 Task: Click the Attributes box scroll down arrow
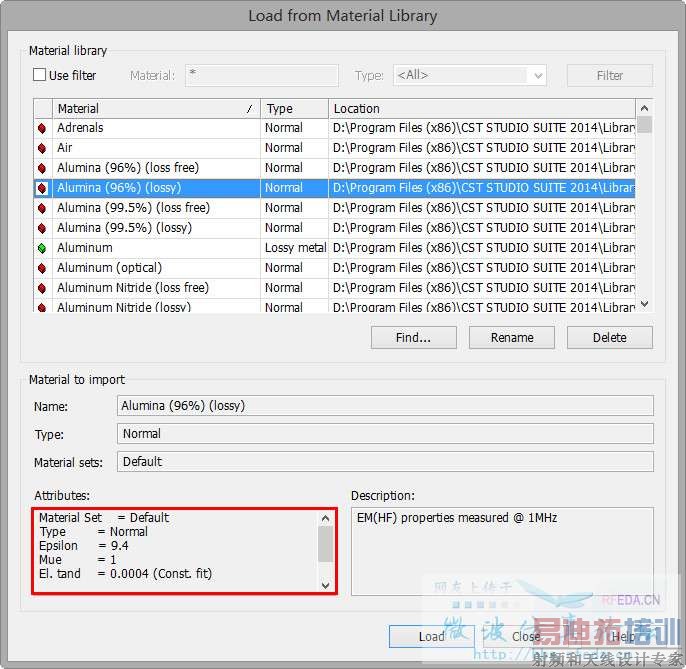[x=326, y=585]
